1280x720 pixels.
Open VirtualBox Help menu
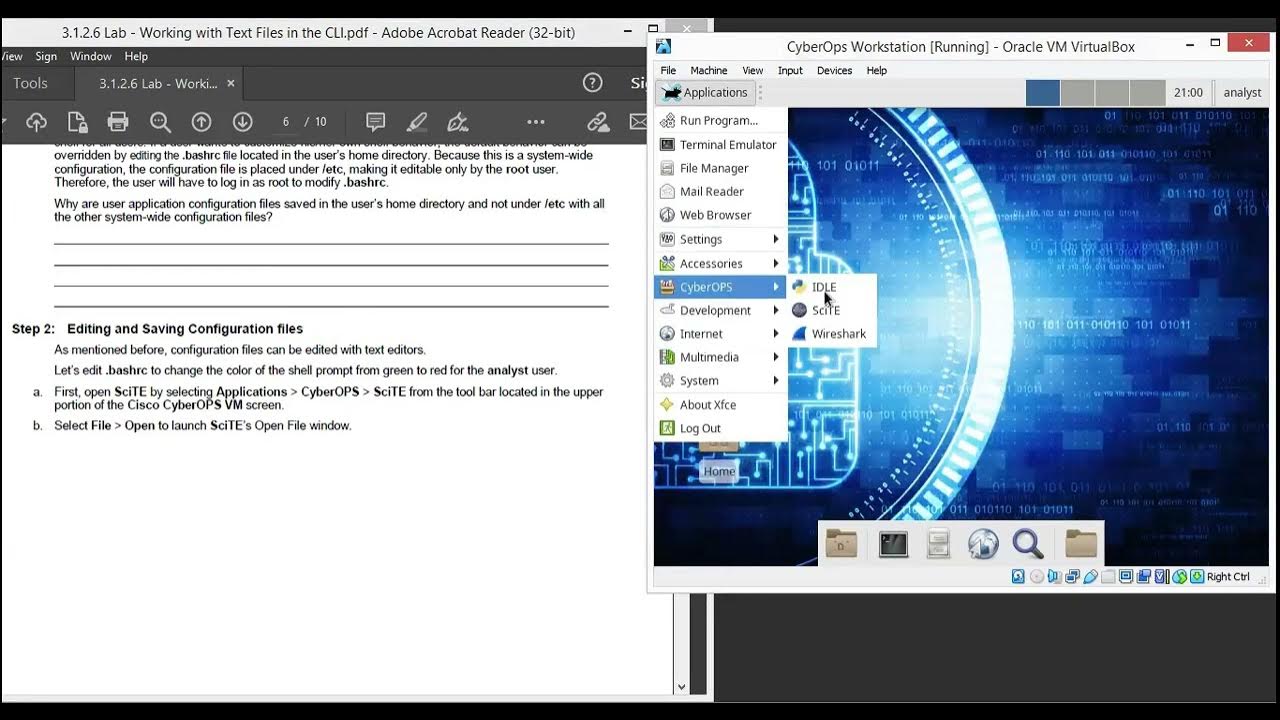(x=877, y=71)
